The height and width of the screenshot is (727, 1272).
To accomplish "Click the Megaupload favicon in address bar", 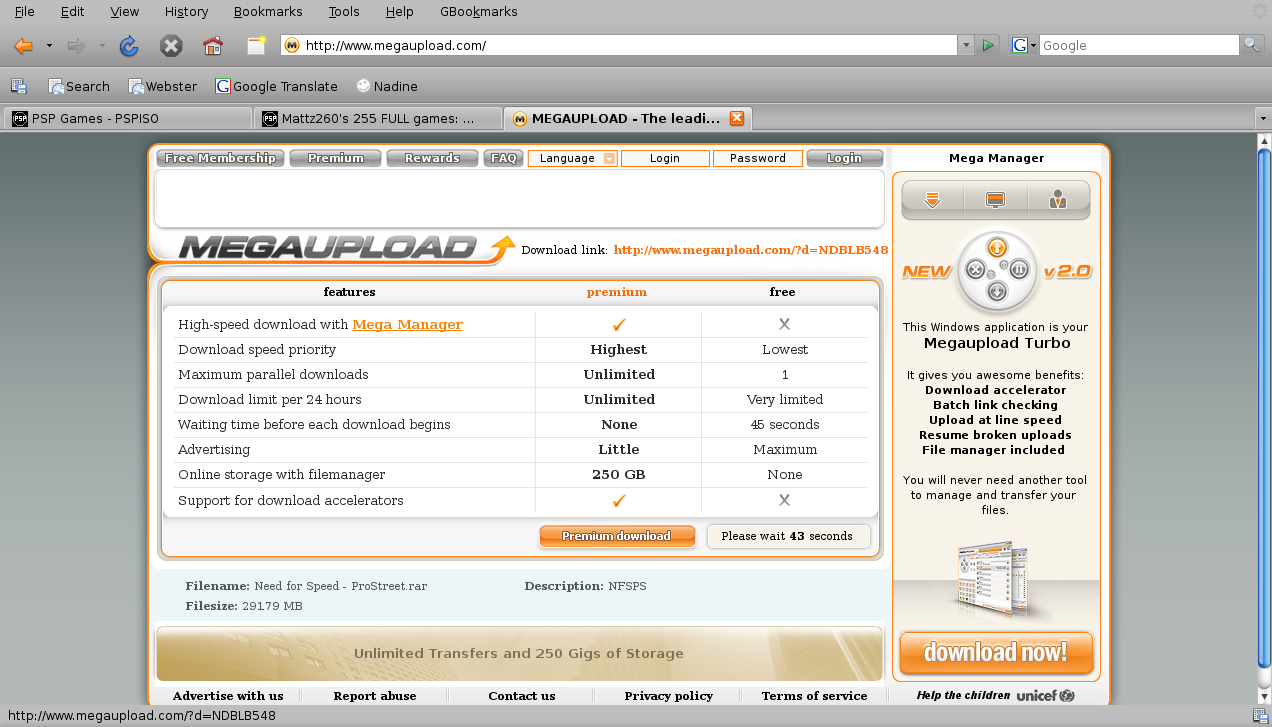I will coord(292,45).
